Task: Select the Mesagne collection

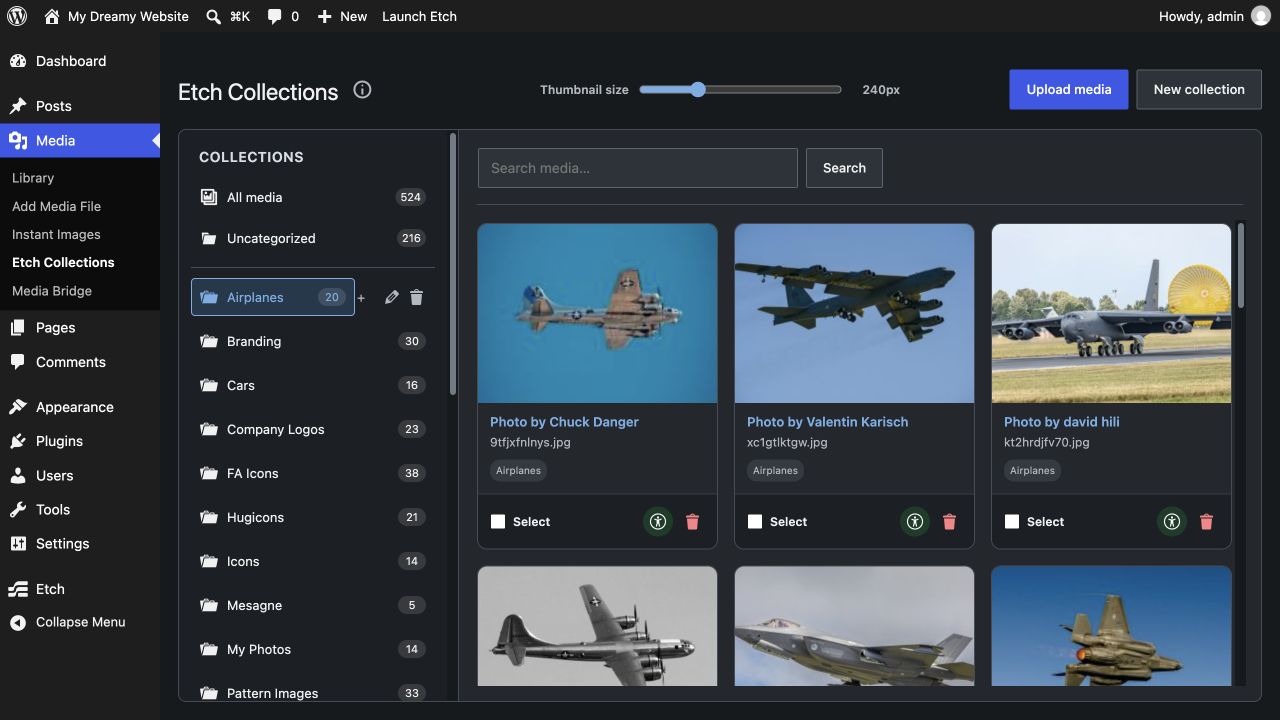Action: tap(312, 605)
